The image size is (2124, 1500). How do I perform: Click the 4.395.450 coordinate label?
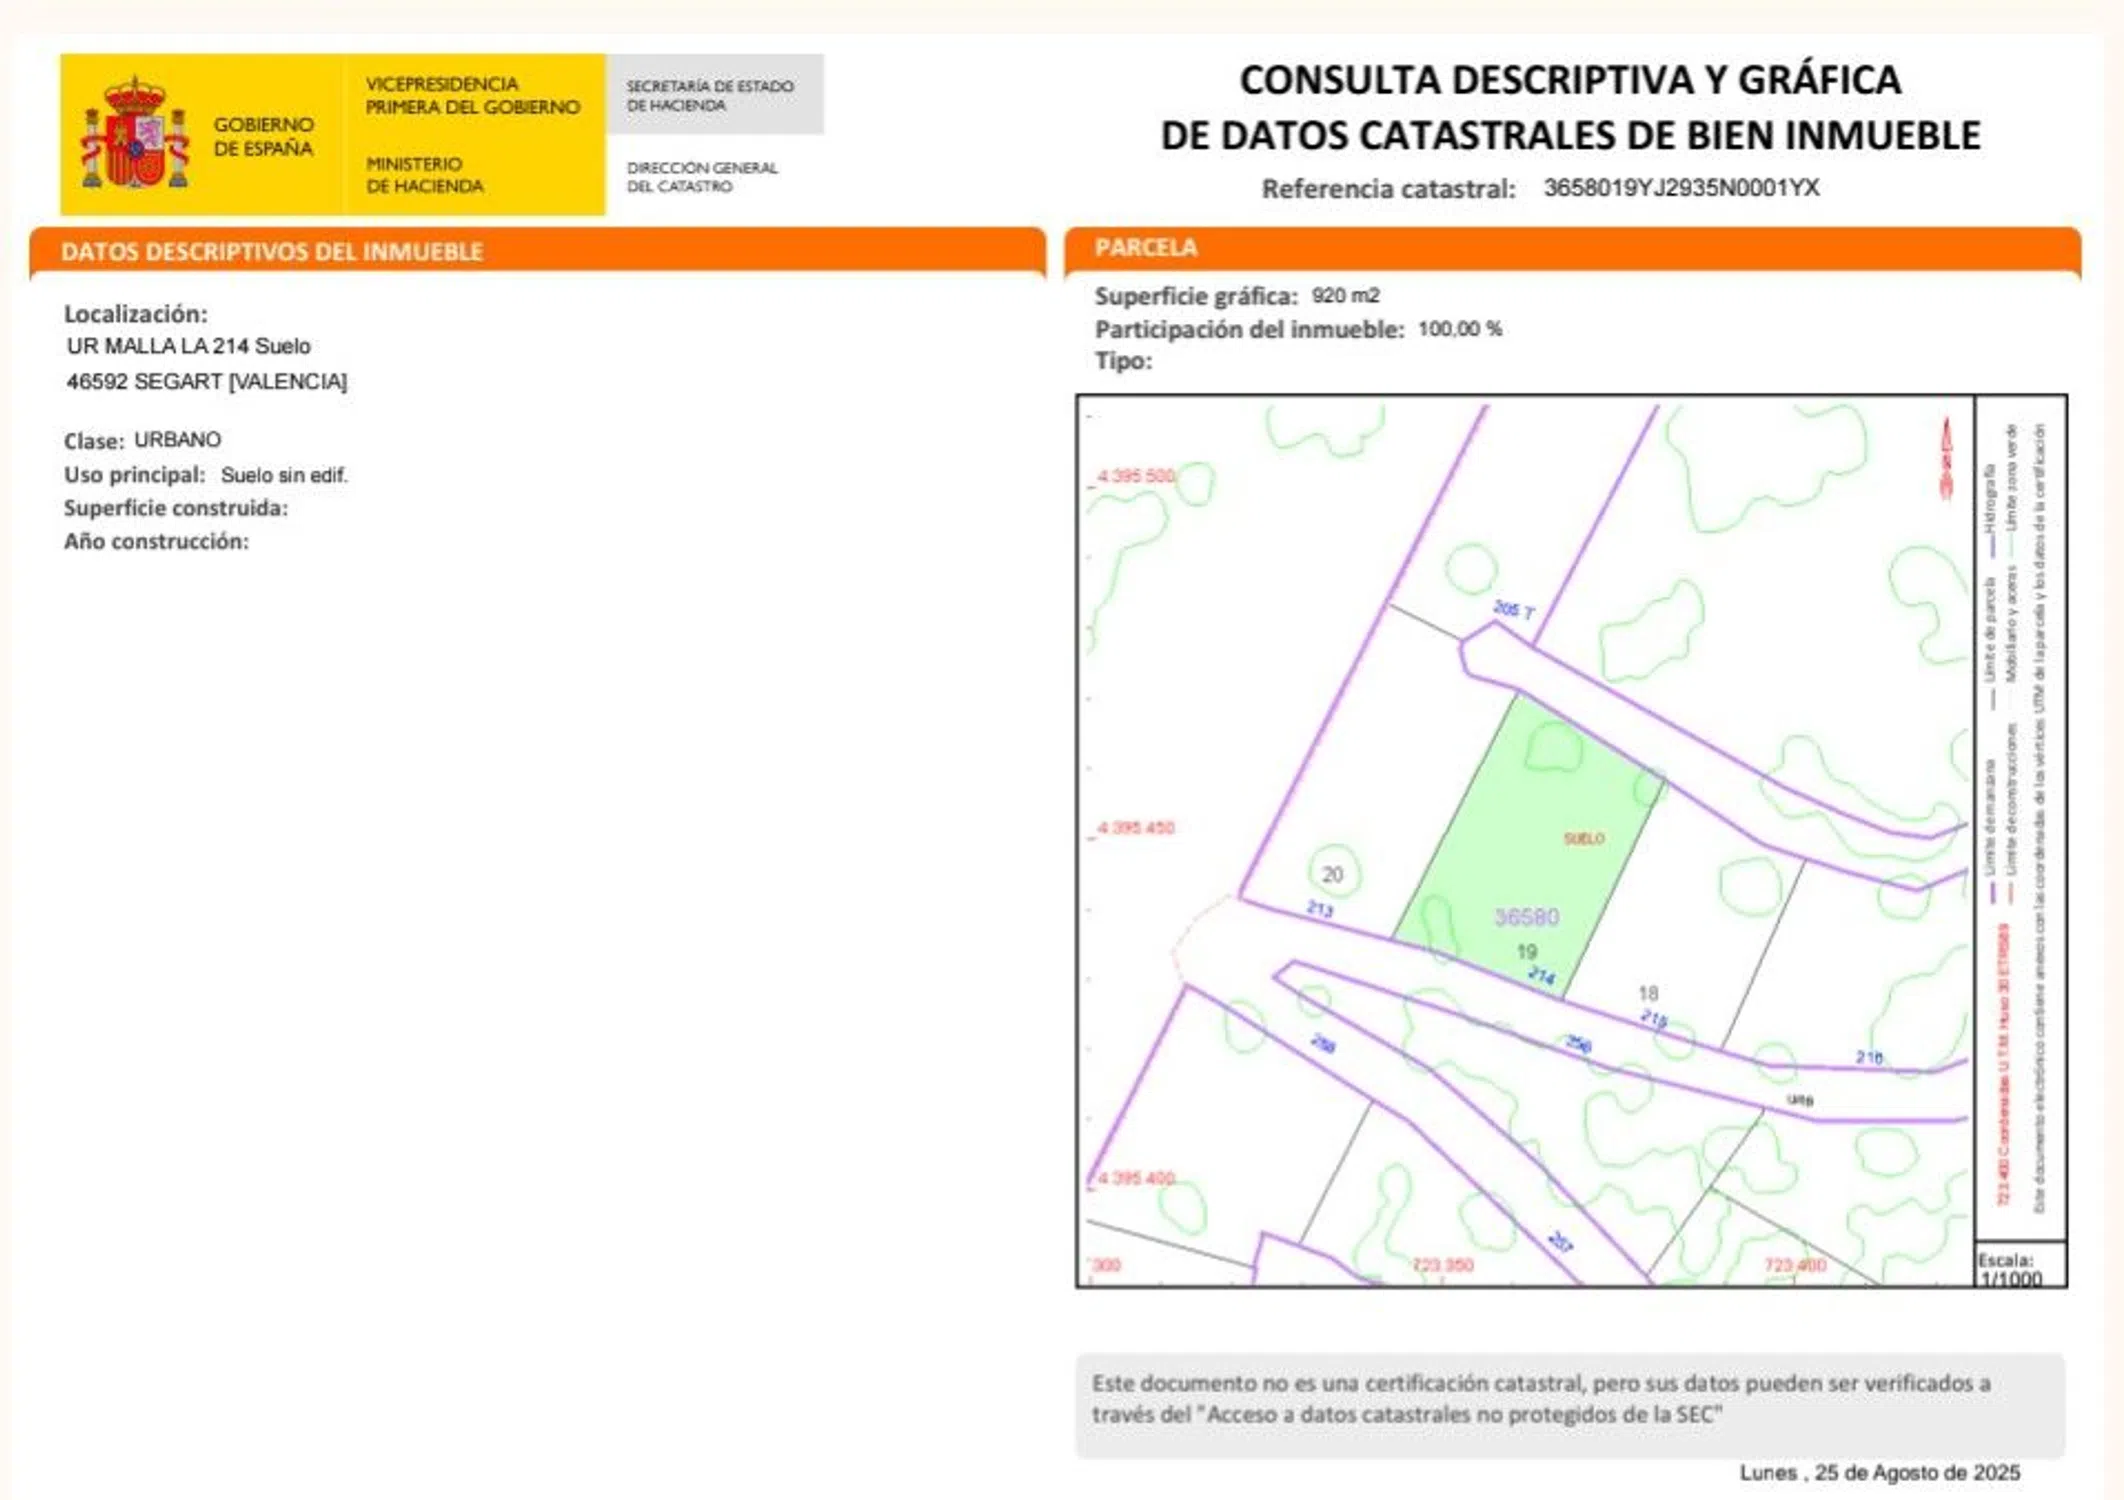1135,828
